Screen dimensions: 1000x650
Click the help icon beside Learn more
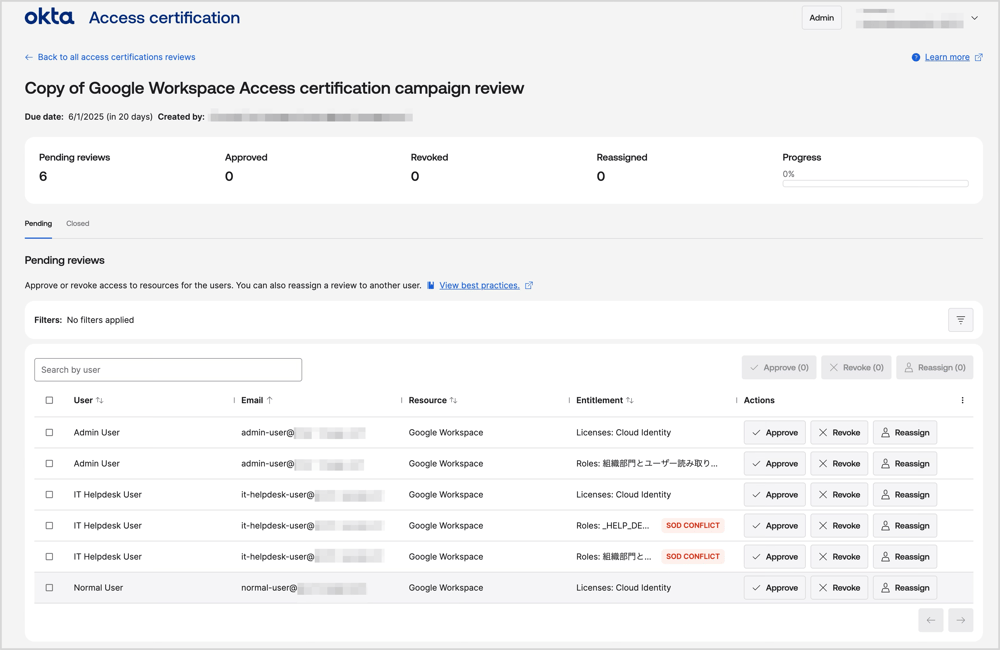(916, 57)
